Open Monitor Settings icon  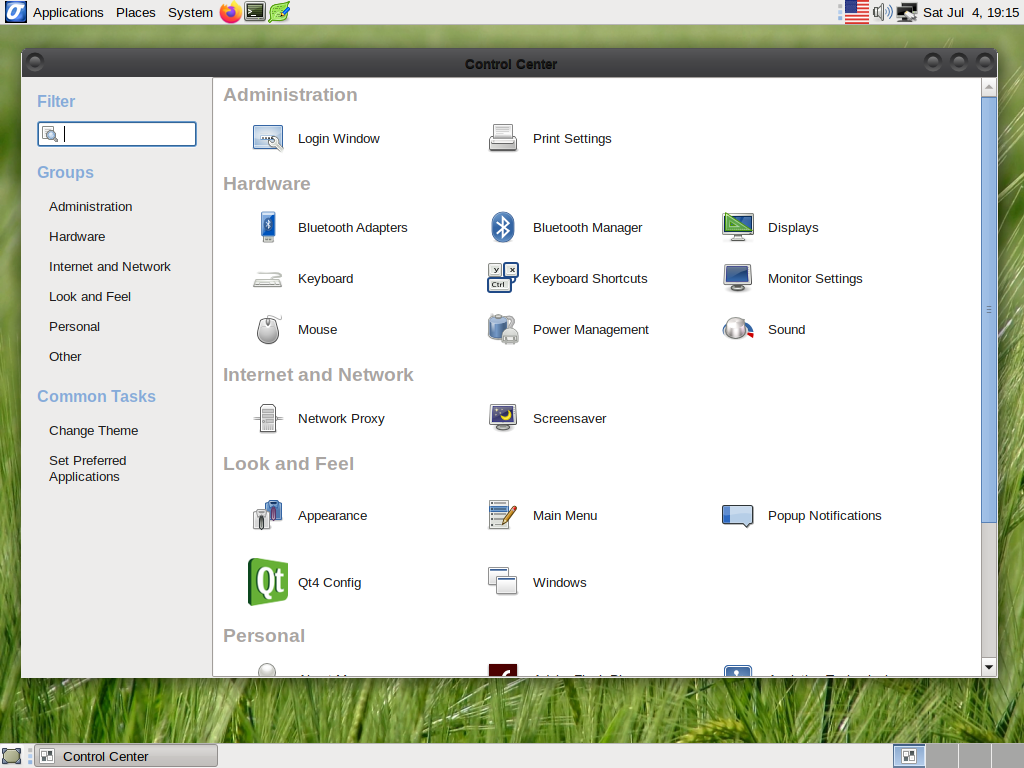coord(738,278)
